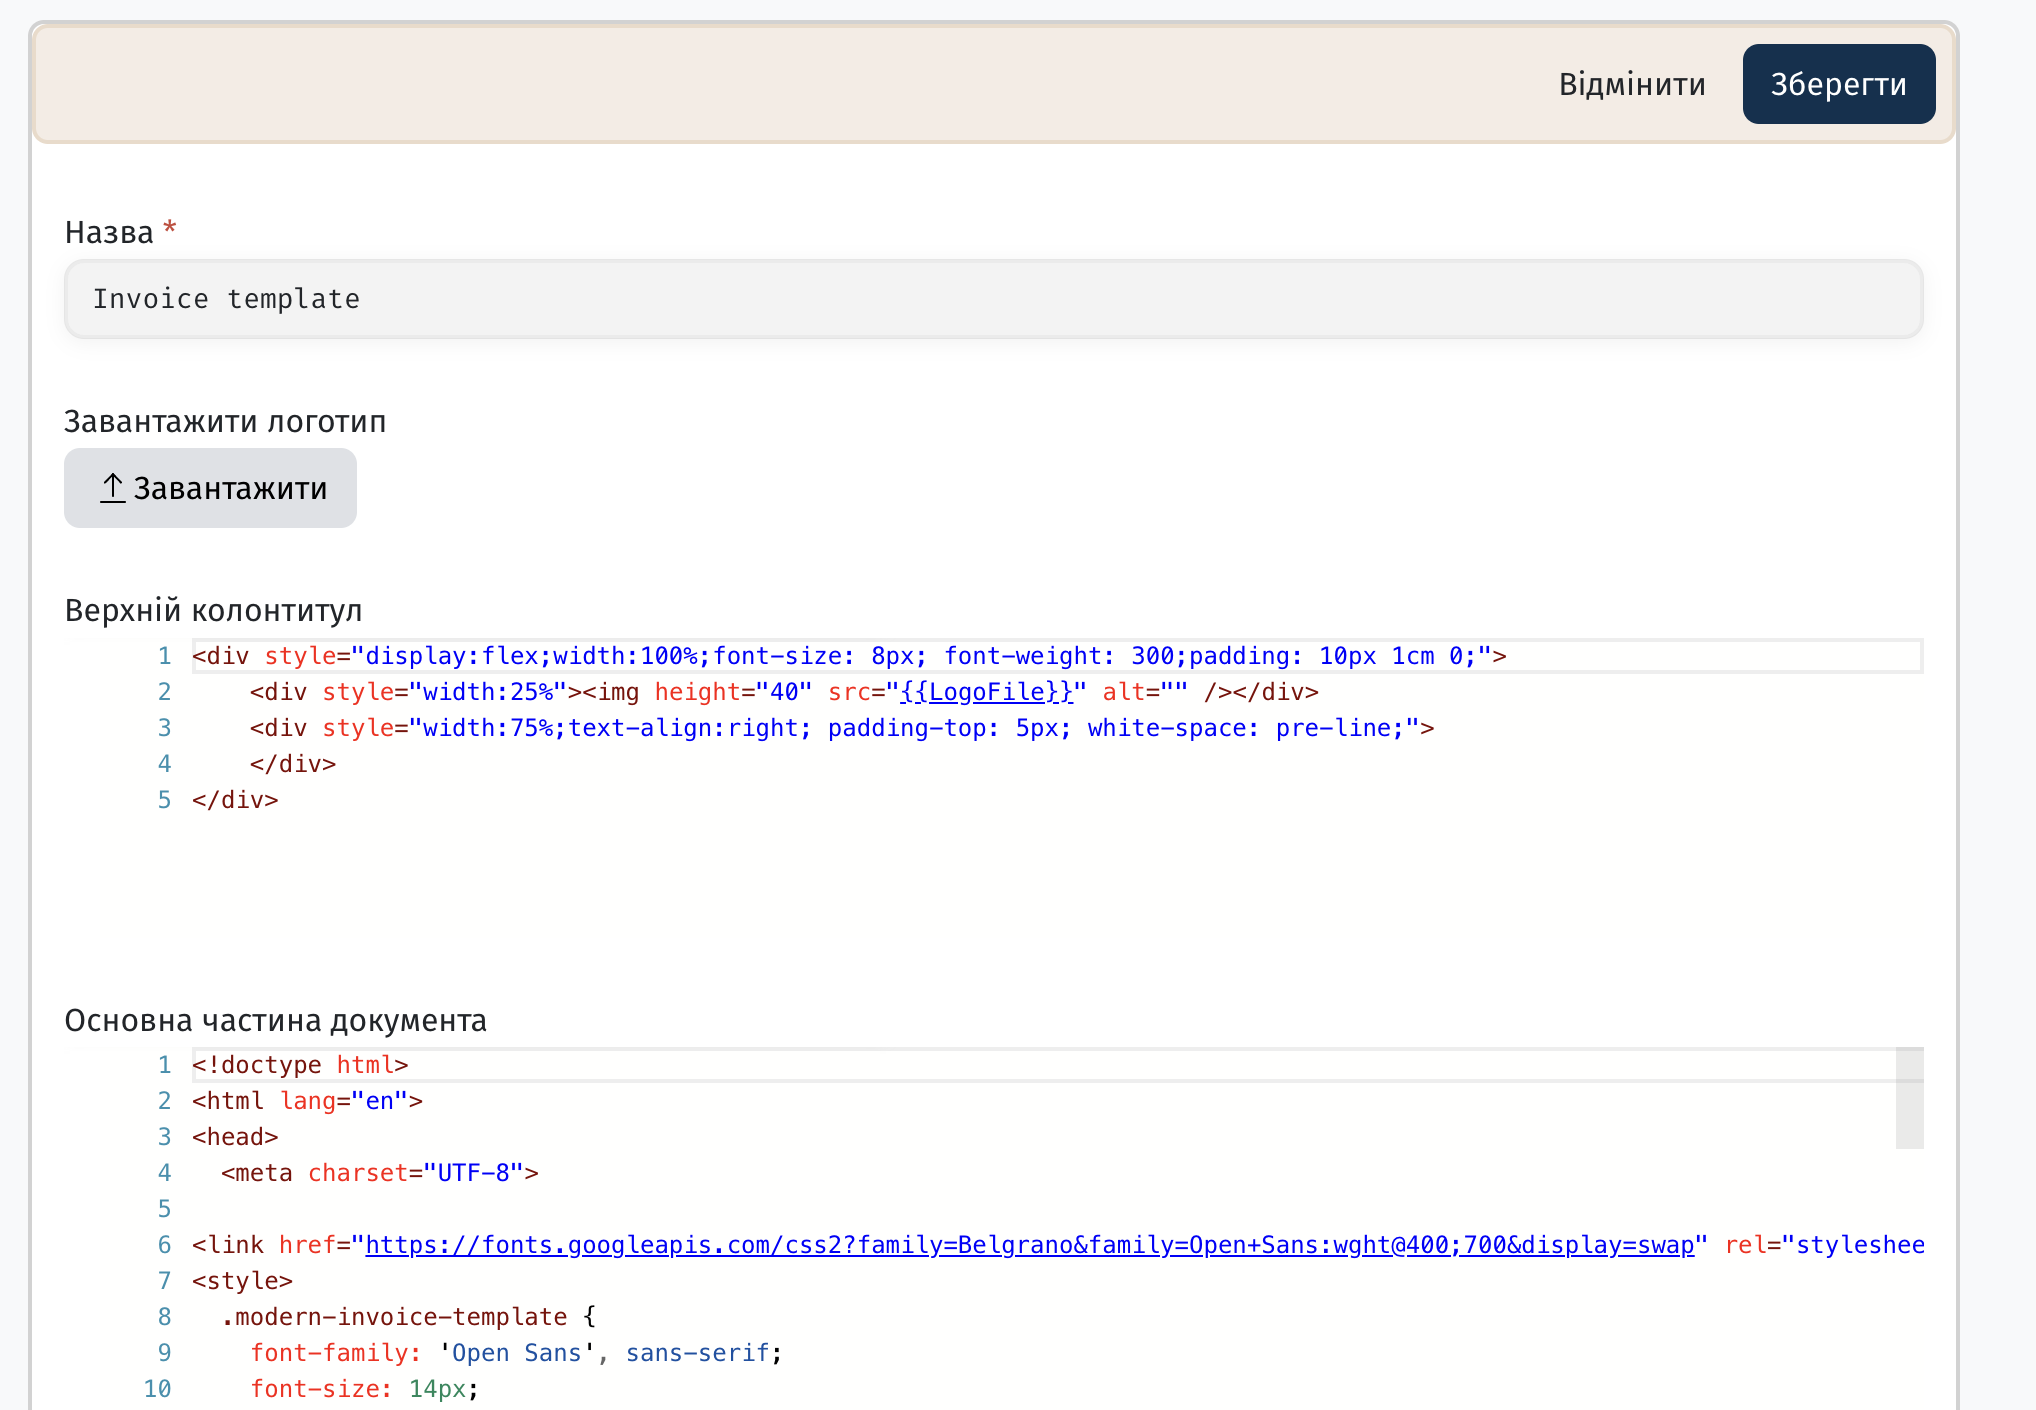Screen dimensions: 2036x1410
Task: Click header line 2 with img height="40"
Action: pyautogui.click(x=784, y=692)
